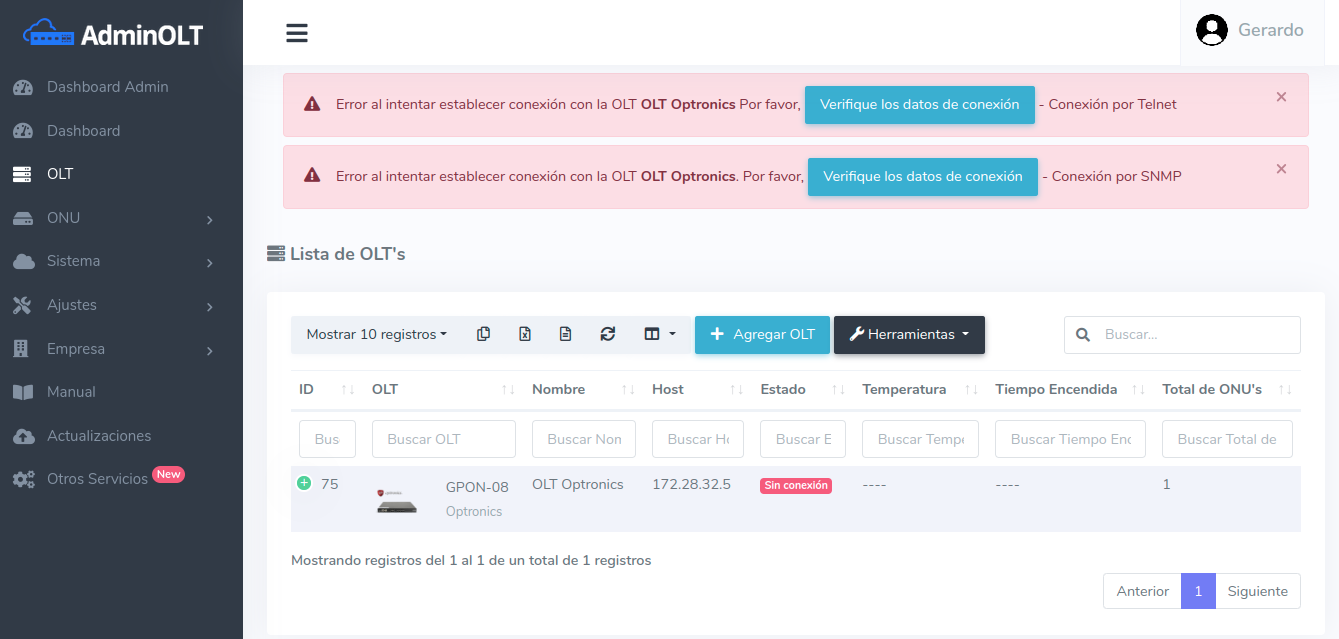
Task: Click the GPON-08 OLT device thumbnail
Action: 397,499
